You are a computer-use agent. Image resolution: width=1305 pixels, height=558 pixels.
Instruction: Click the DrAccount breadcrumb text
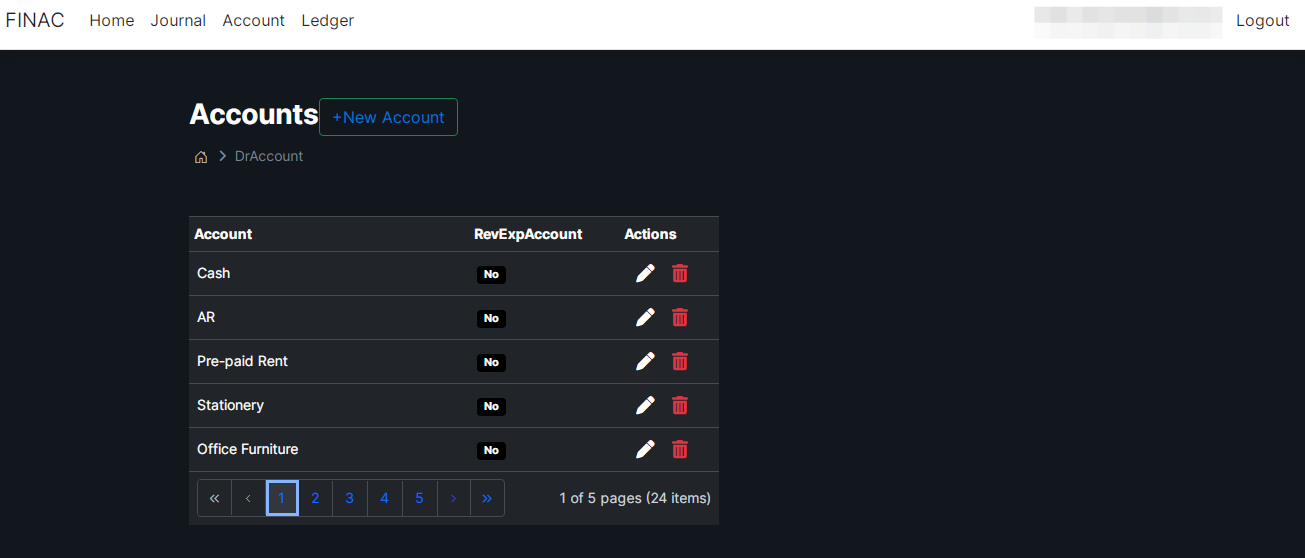point(268,157)
